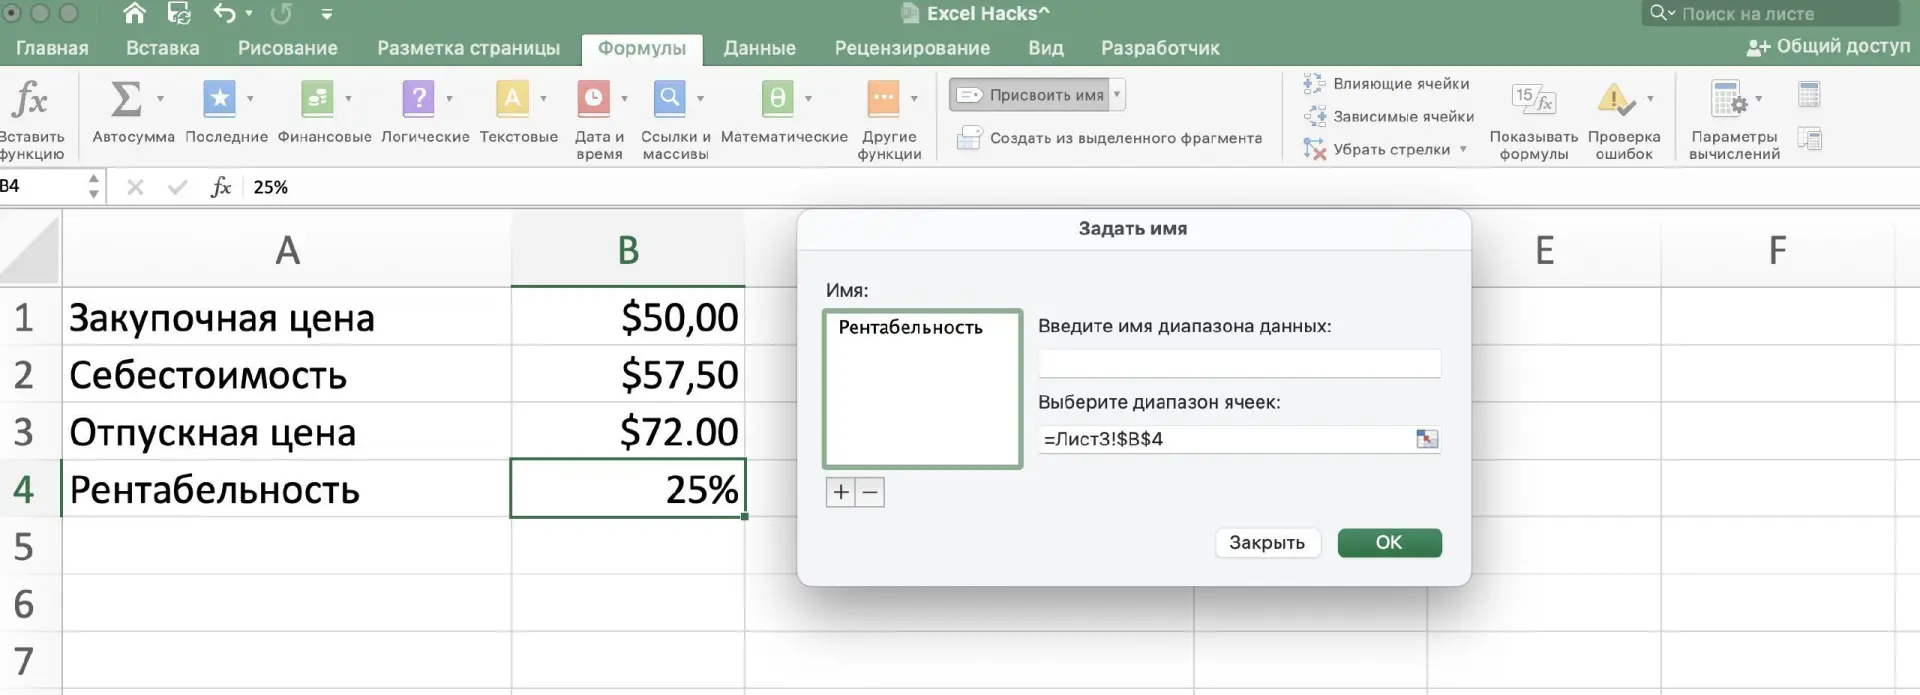This screenshot has height=695, width=1920.
Task: Expand the Define Name (Присвоить имя) dropdown arrow
Action: click(1117, 94)
